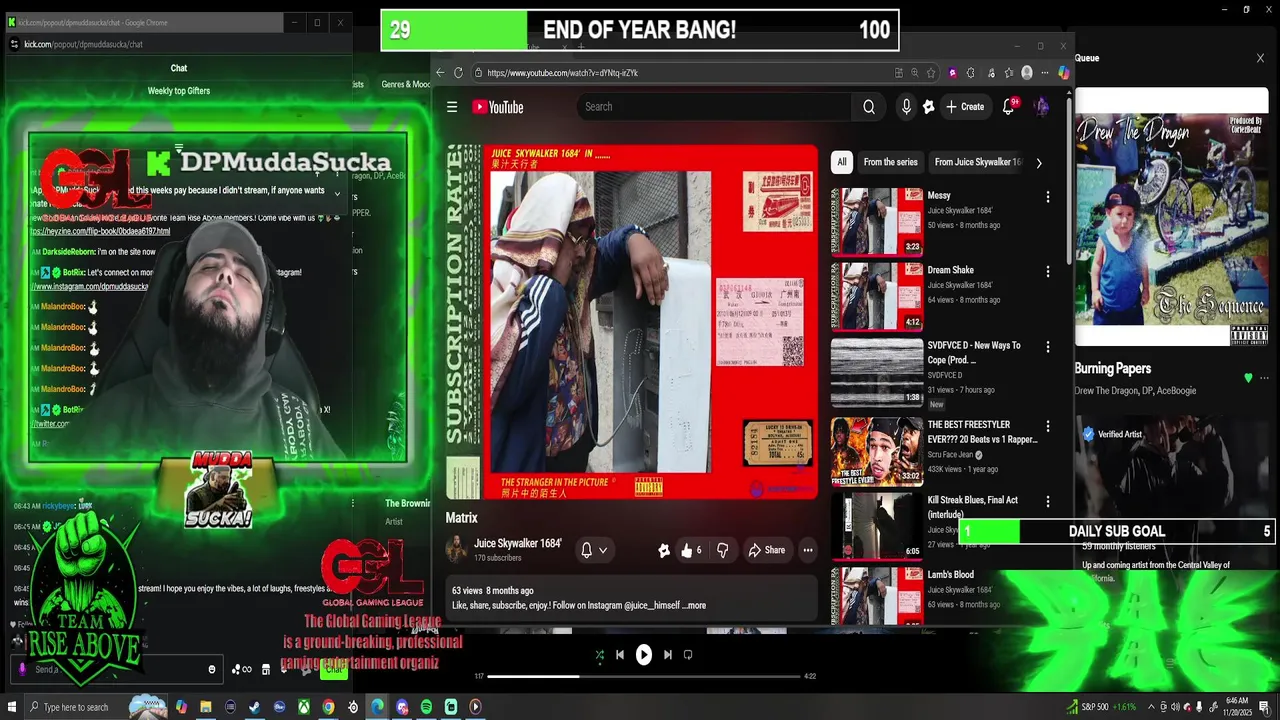Screen dimensions: 1280x720
Task: Open the heyzine flip-book link in chat
Action: tap(100, 231)
